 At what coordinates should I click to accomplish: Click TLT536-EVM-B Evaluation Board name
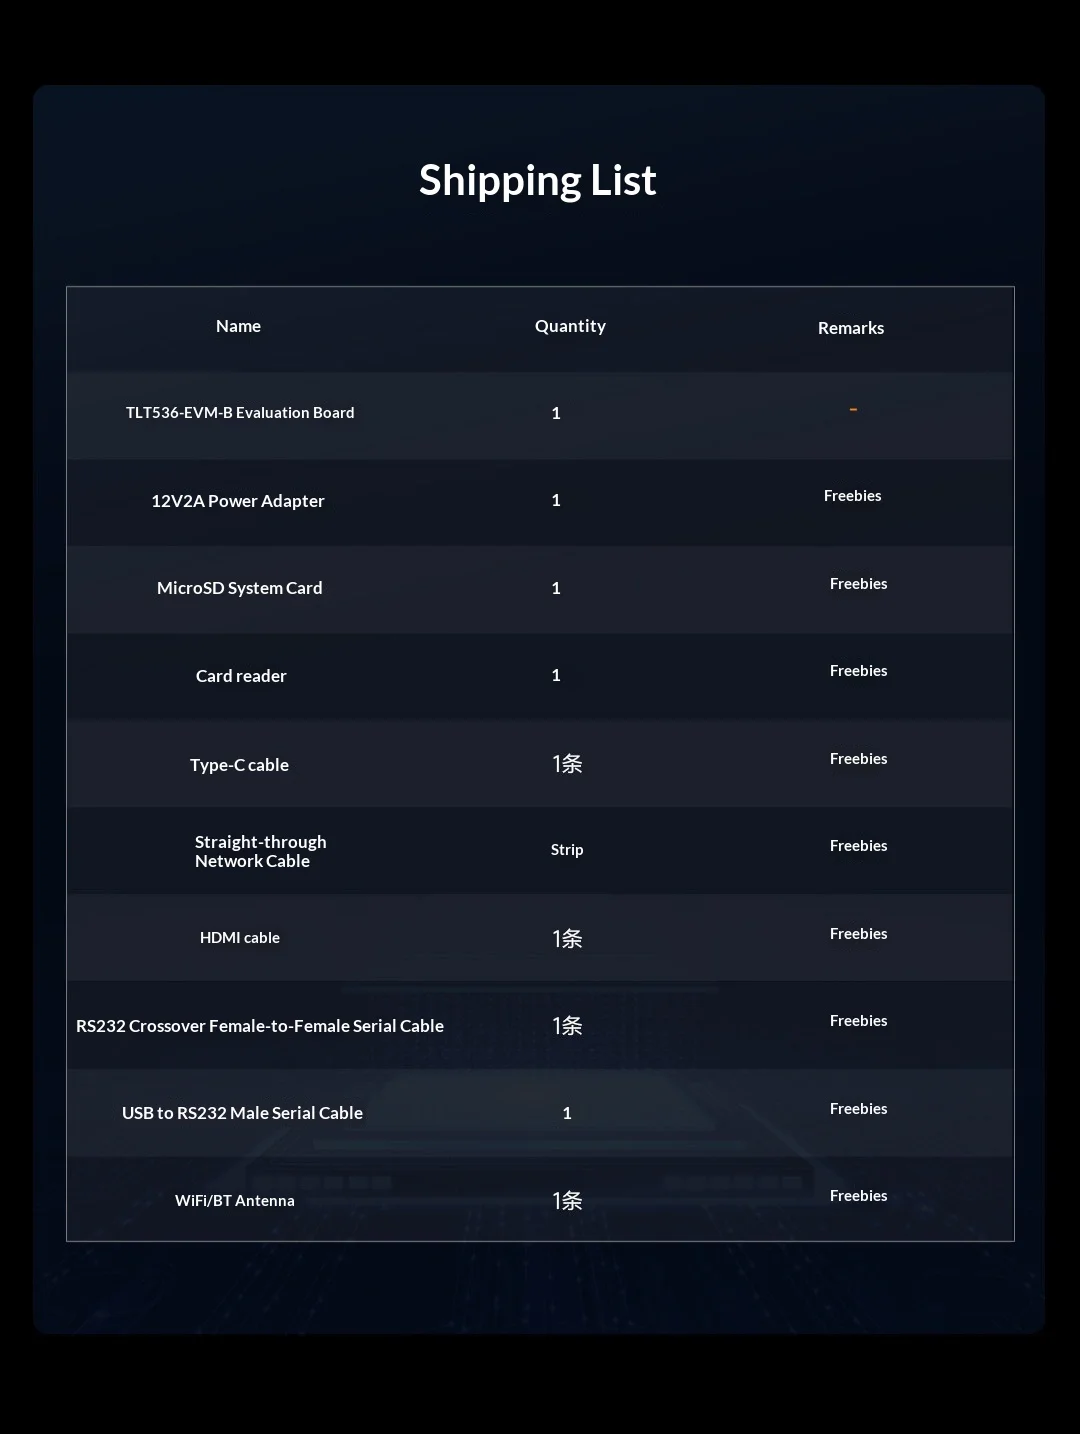click(x=240, y=412)
